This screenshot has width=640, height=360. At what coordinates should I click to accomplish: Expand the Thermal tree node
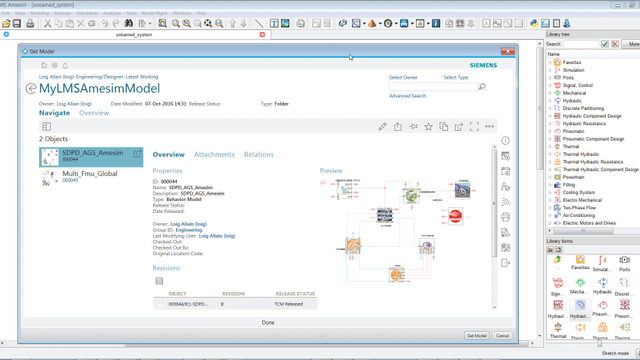pos(550,147)
